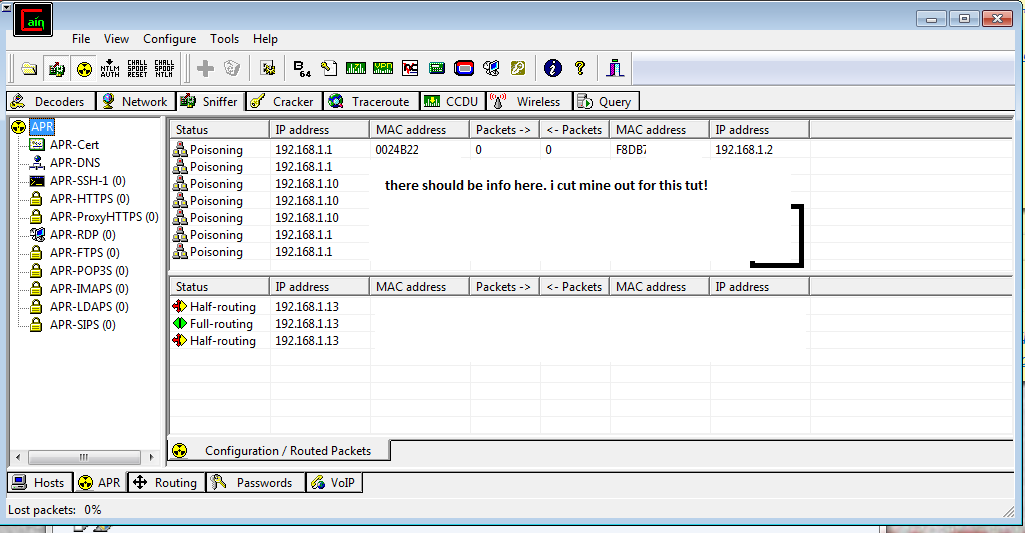Screen dimensions: 1025x533
Task: Select APR-SSH-1 (0) in the tree
Action: point(88,181)
